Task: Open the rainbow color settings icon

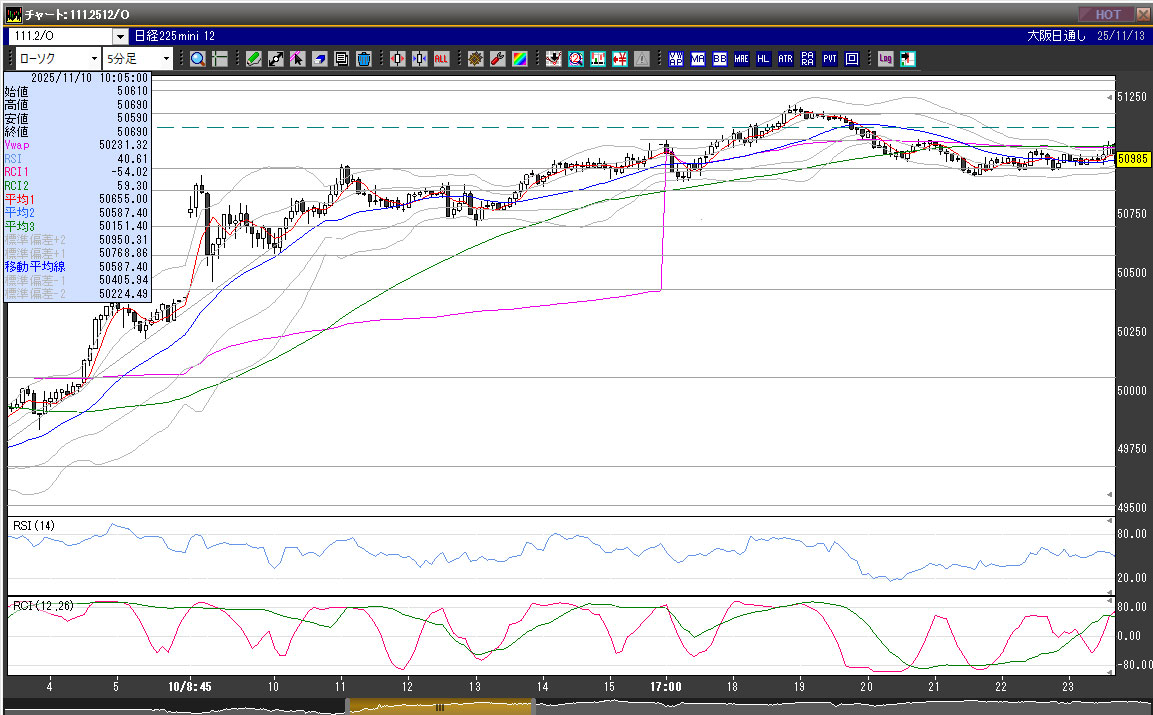Action: (x=519, y=59)
